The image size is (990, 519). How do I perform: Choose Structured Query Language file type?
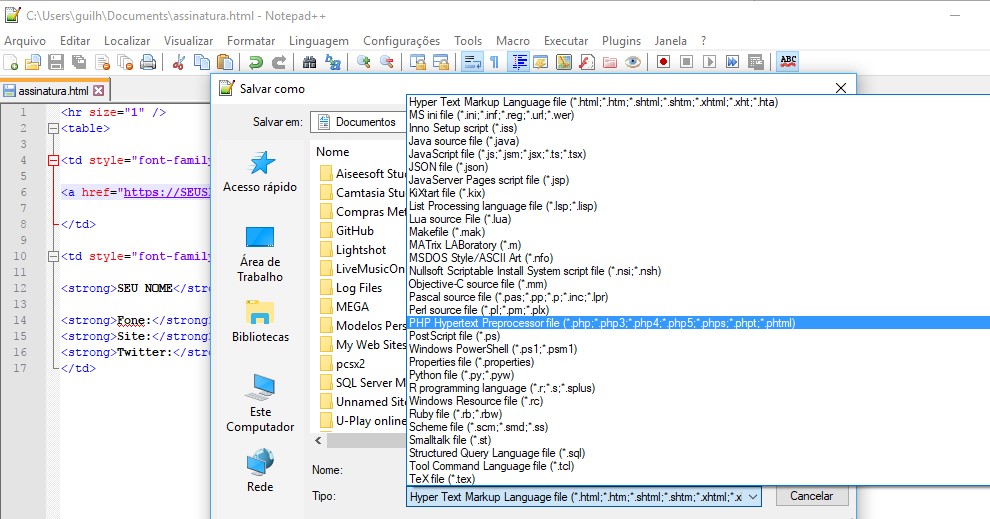[698, 453]
